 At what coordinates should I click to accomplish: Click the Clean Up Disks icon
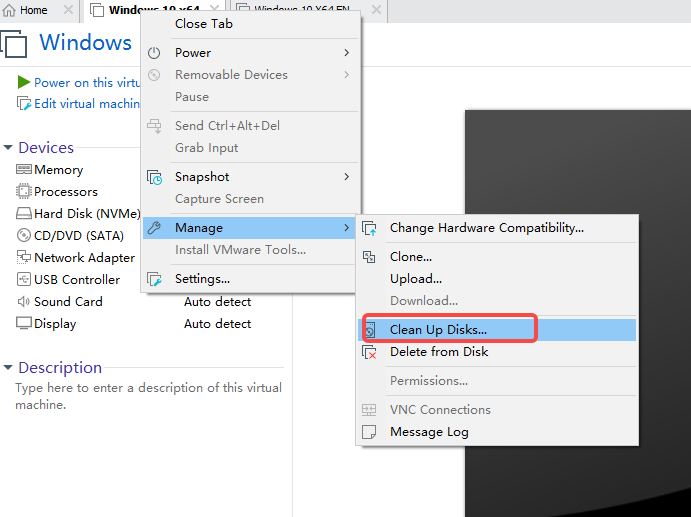point(370,330)
